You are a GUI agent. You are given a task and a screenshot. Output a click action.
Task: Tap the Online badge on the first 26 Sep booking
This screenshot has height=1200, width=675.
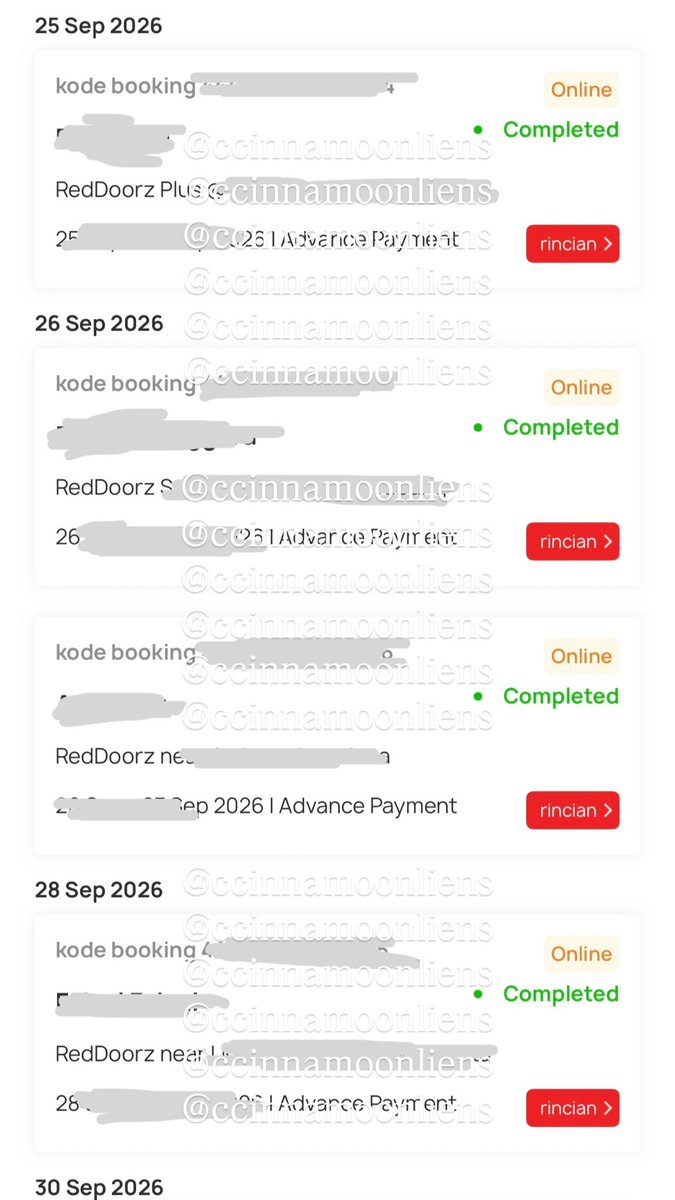click(x=581, y=388)
